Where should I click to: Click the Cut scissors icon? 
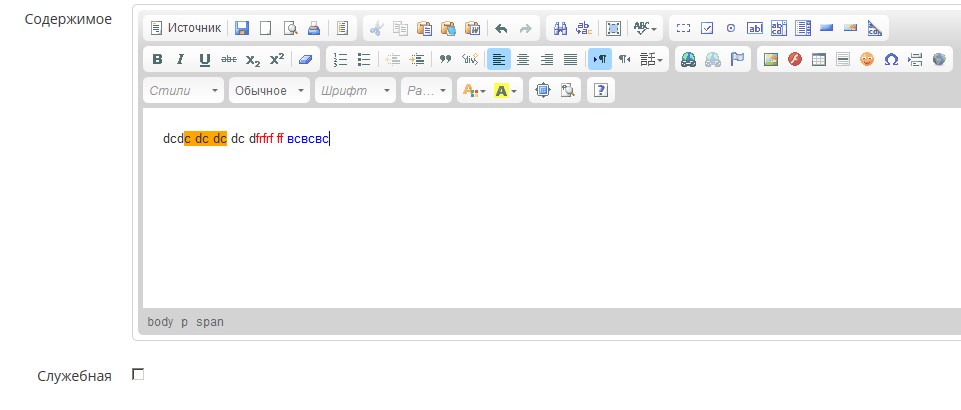pyautogui.click(x=376, y=28)
